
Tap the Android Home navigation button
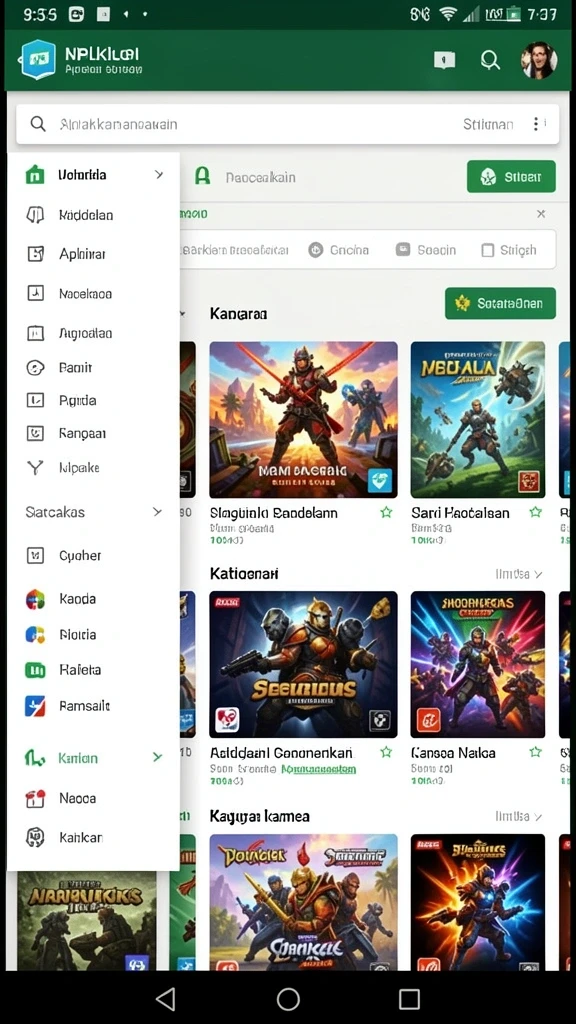coord(288,999)
